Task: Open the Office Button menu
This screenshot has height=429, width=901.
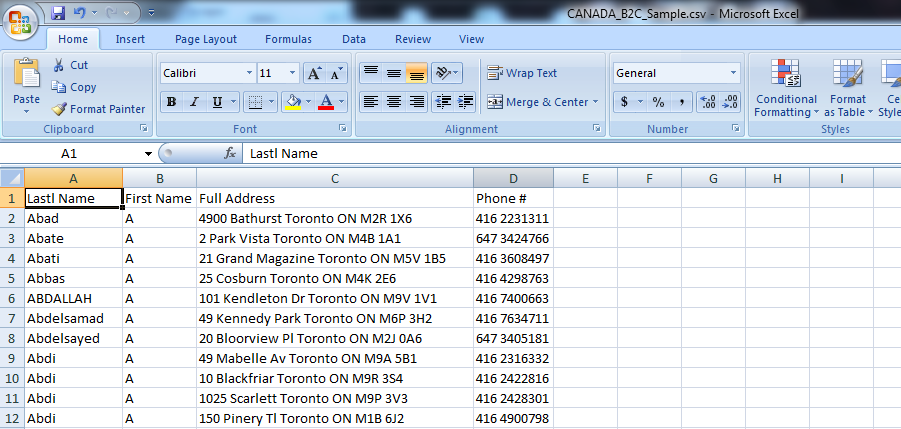Action: 20,20
